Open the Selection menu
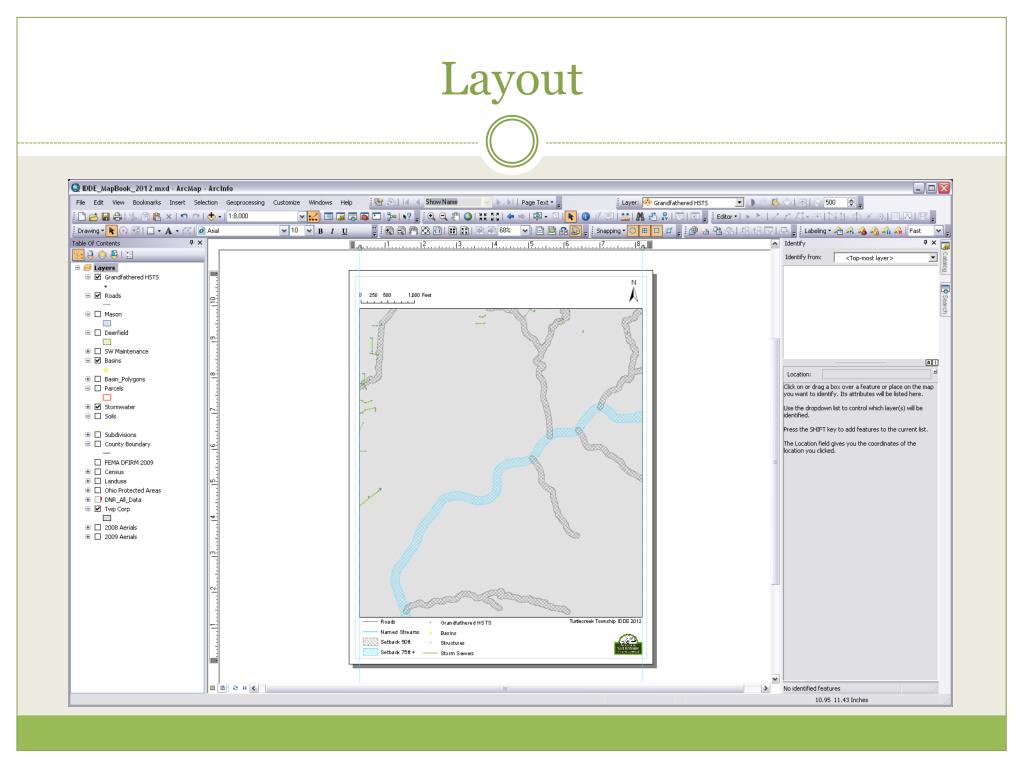The image size is (1024, 768). (206, 202)
